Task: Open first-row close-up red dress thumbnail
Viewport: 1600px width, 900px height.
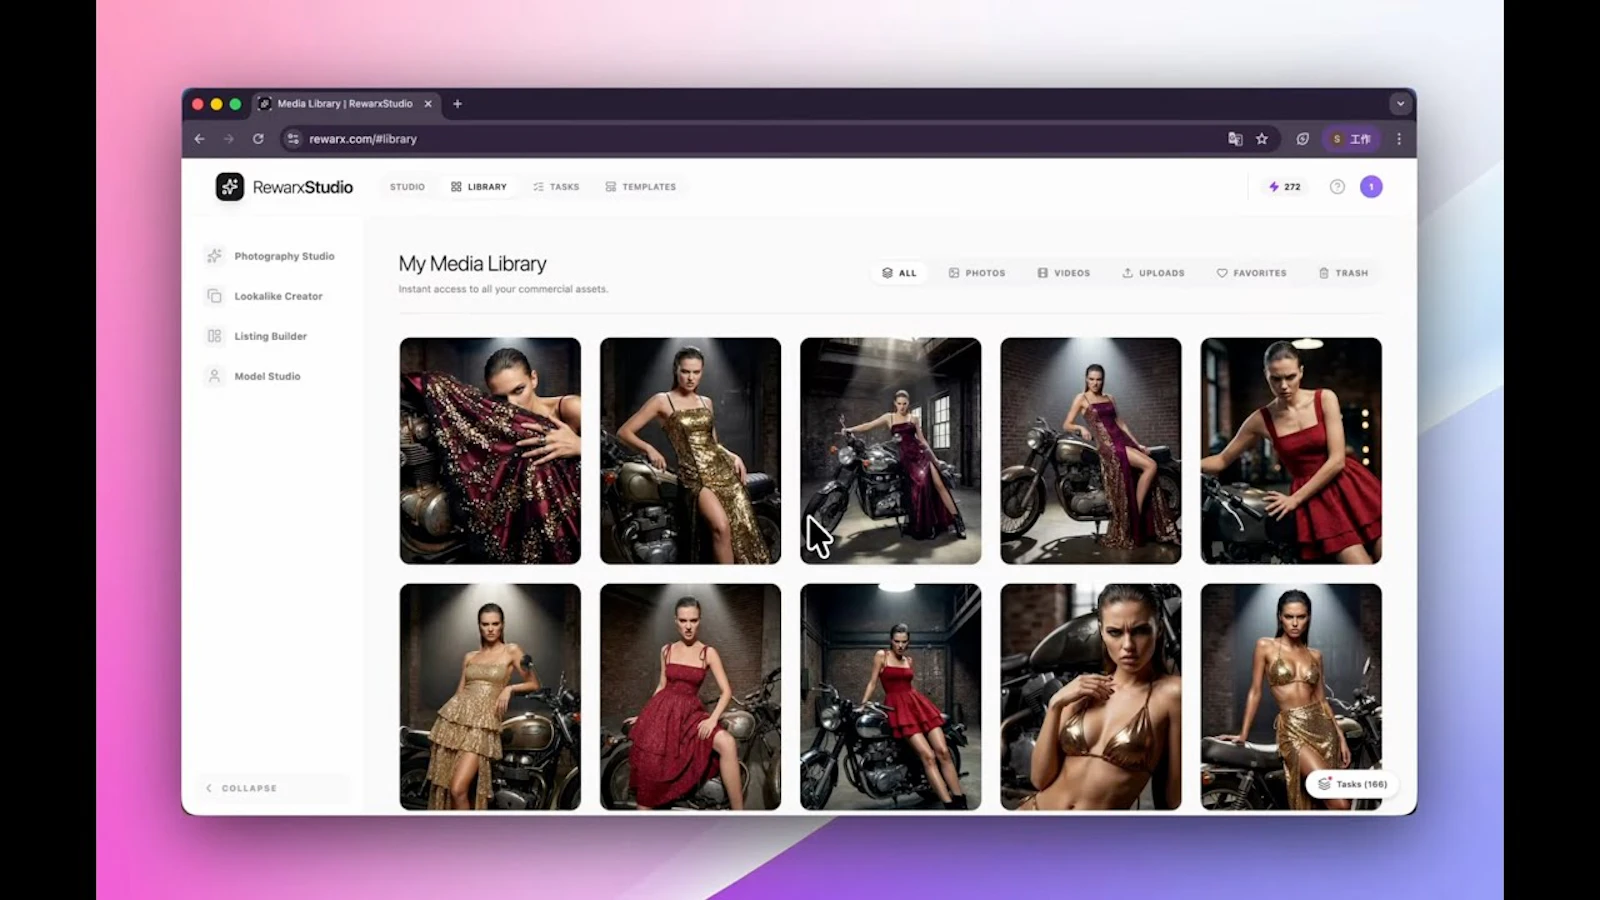Action: [1291, 451]
